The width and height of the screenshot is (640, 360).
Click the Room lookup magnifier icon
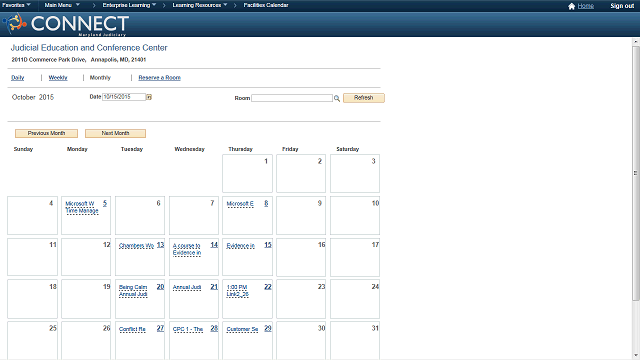(337, 98)
